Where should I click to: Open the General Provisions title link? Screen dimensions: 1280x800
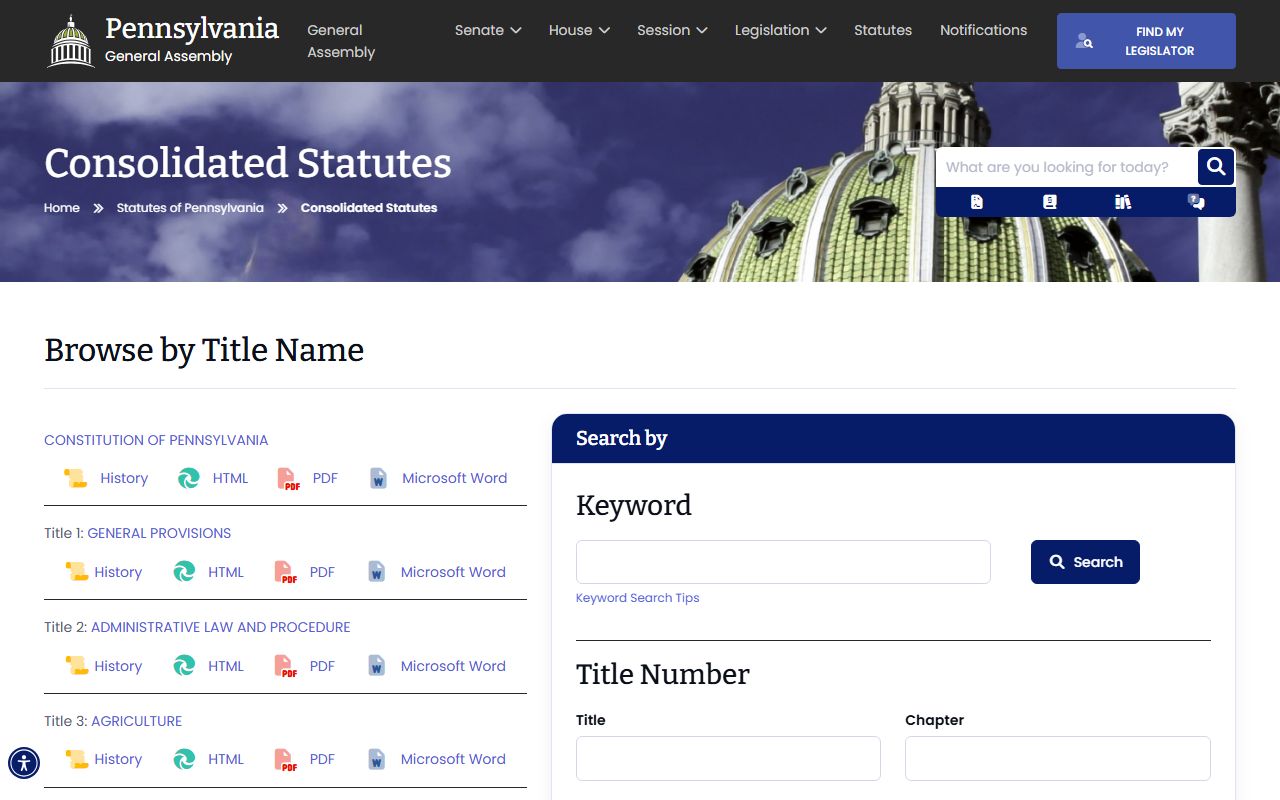(x=159, y=533)
